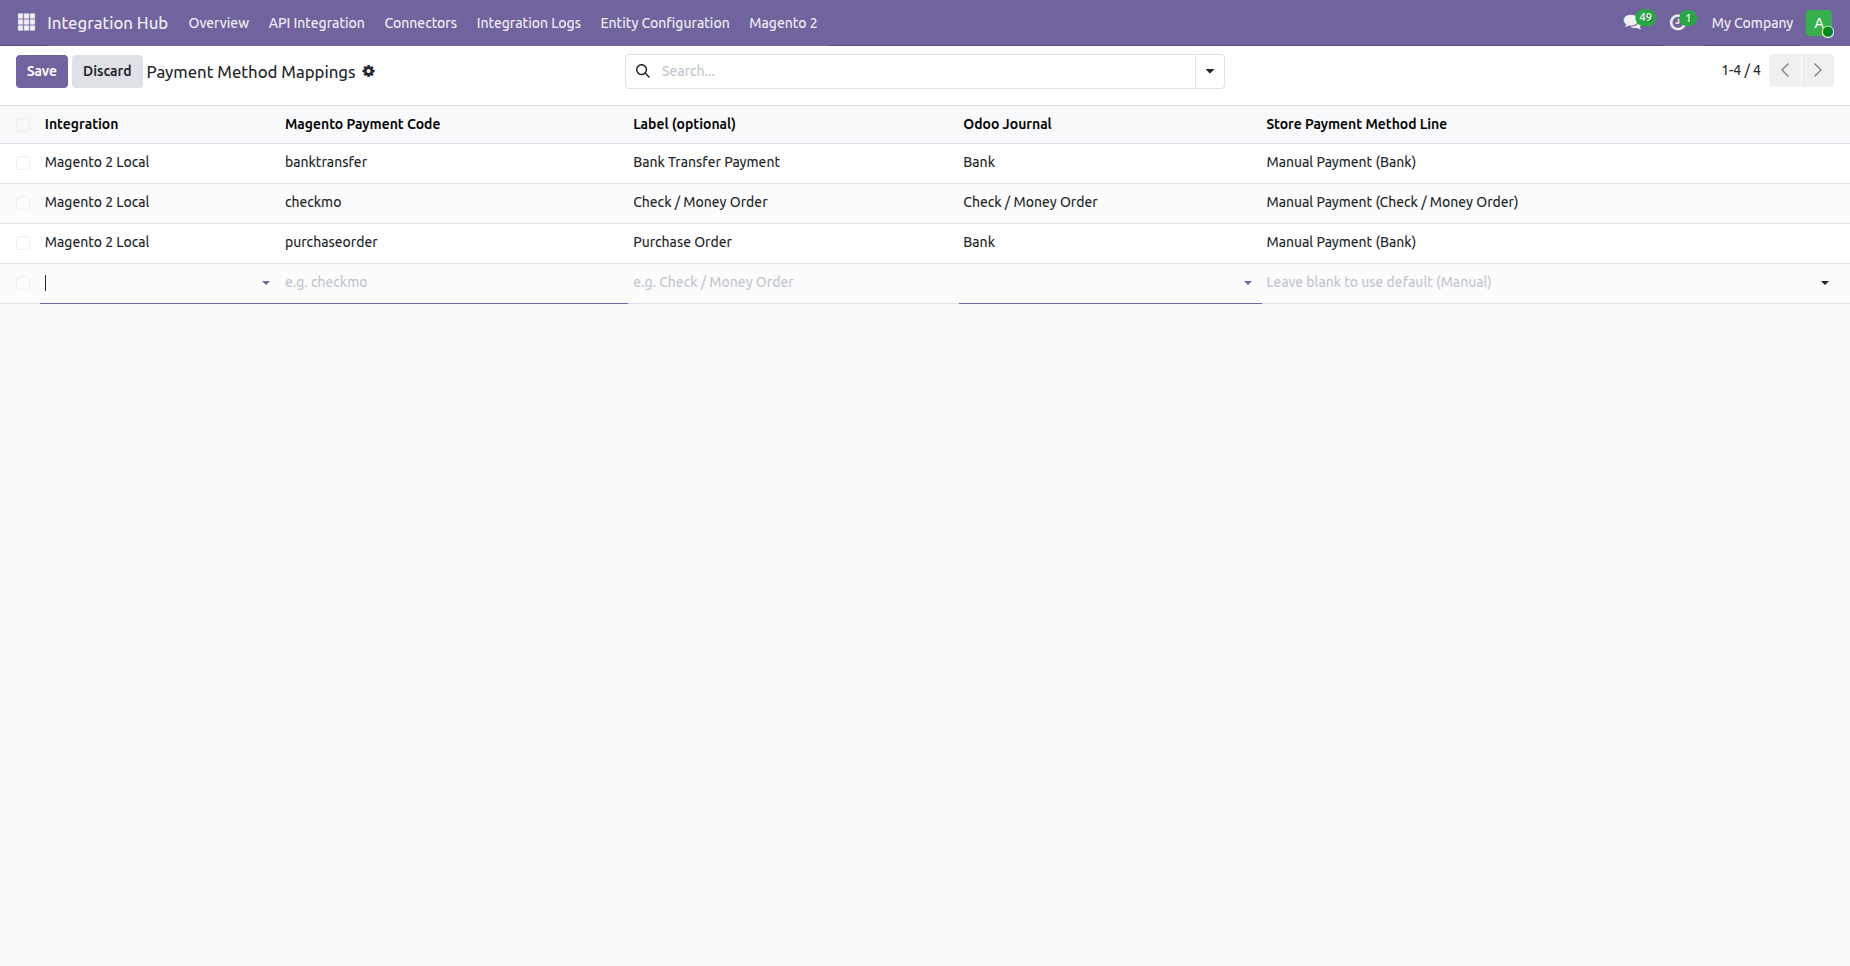This screenshot has width=1850, height=966.
Task: Click the Discard button
Action: [107, 71]
